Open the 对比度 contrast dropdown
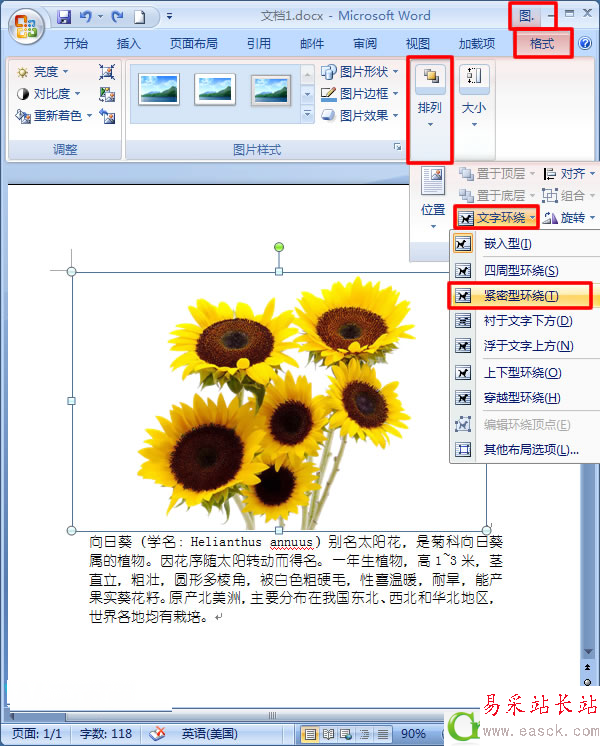The width and height of the screenshot is (600, 746). click(x=48, y=94)
